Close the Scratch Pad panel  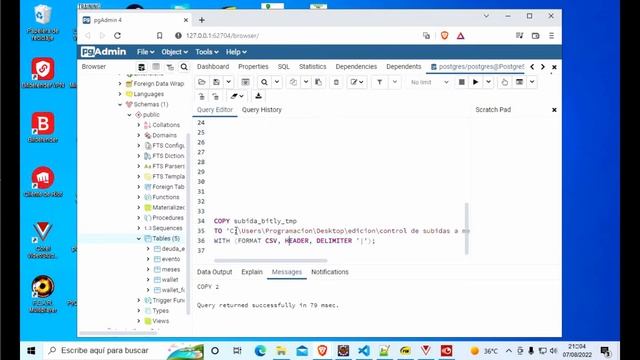(554, 110)
